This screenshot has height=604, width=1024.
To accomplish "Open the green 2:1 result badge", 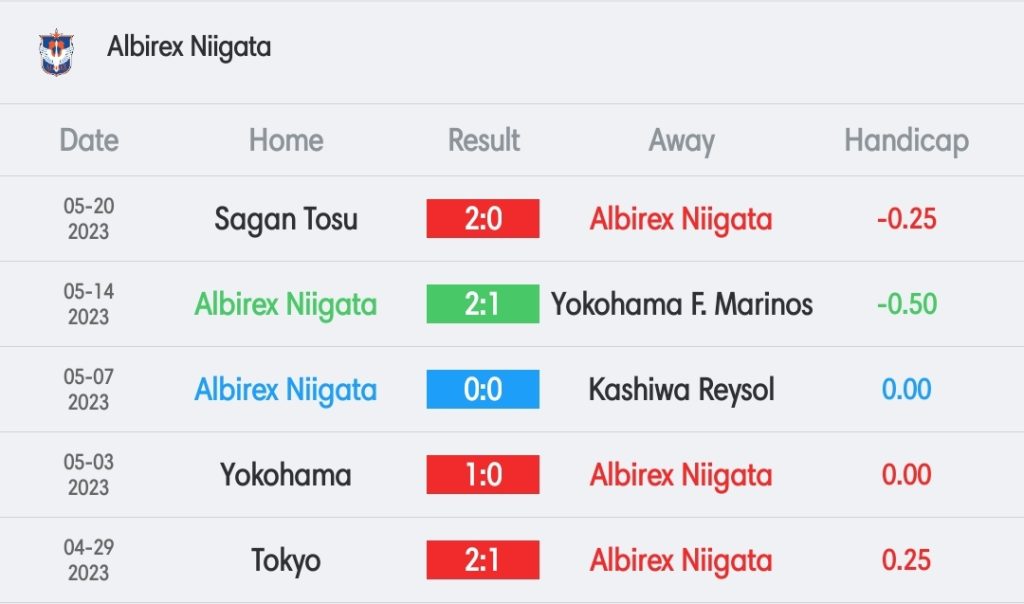I will point(483,304).
